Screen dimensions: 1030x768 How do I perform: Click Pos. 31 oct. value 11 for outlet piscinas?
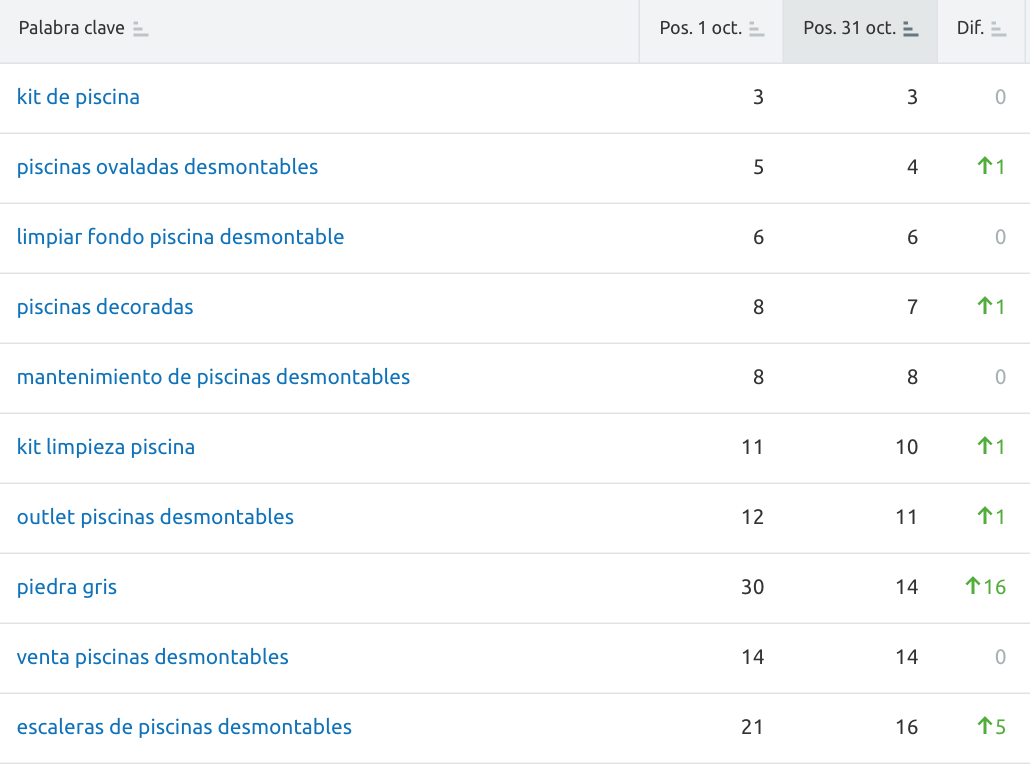907,517
